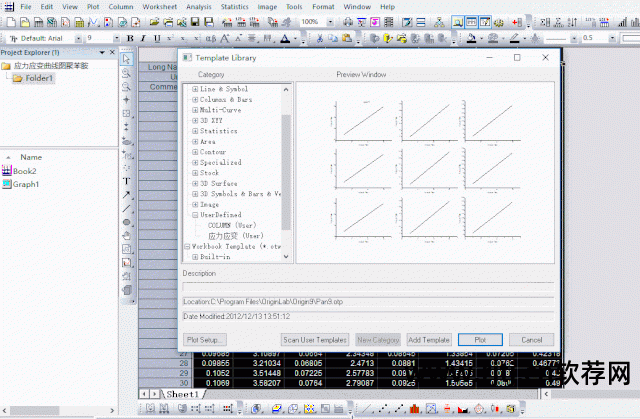Select the Pan hand tool
The height and width of the screenshot is (419, 640).
(127, 236)
